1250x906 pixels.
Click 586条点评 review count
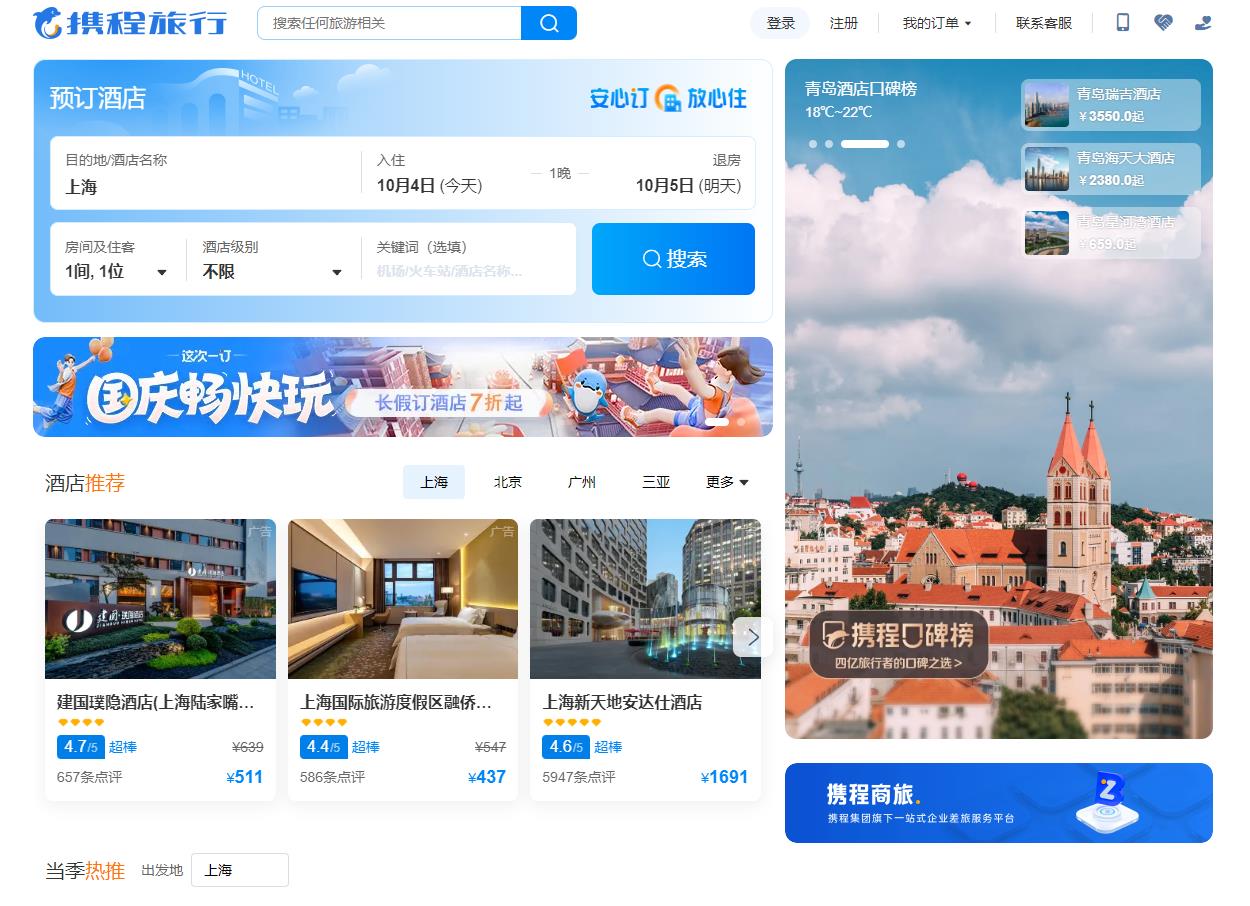click(x=333, y=777)
